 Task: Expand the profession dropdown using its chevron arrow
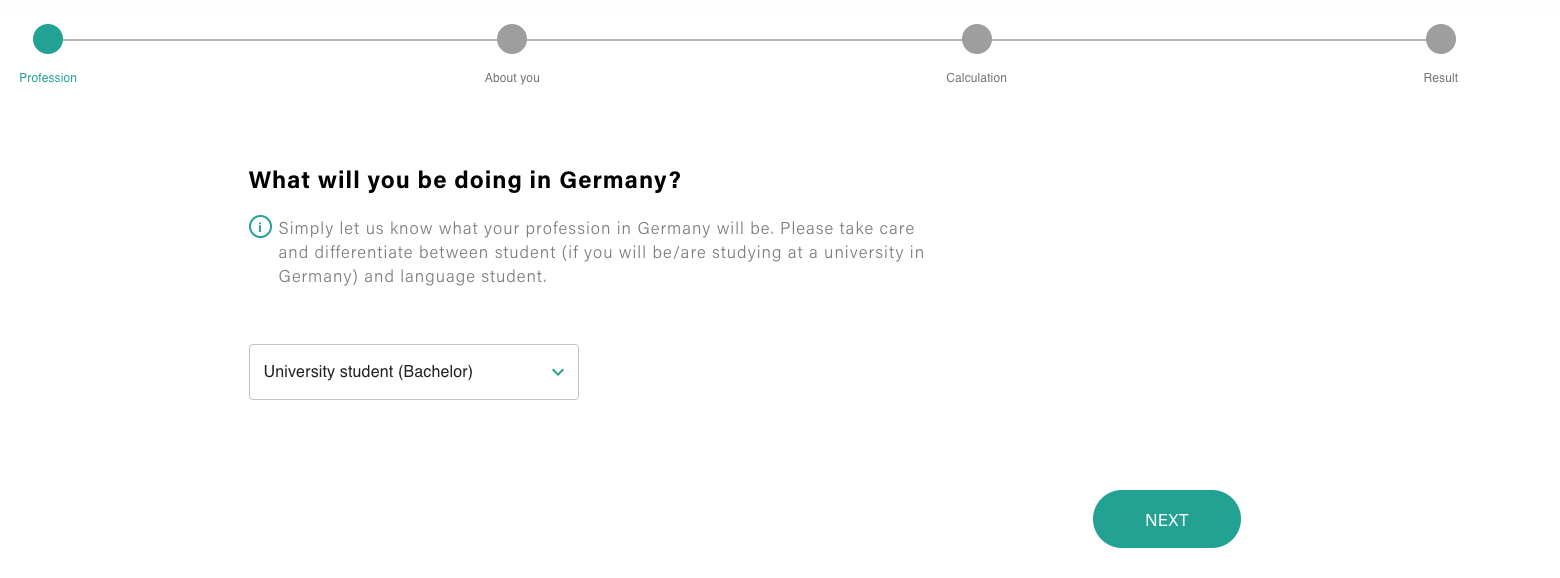[x=558, y=372]
